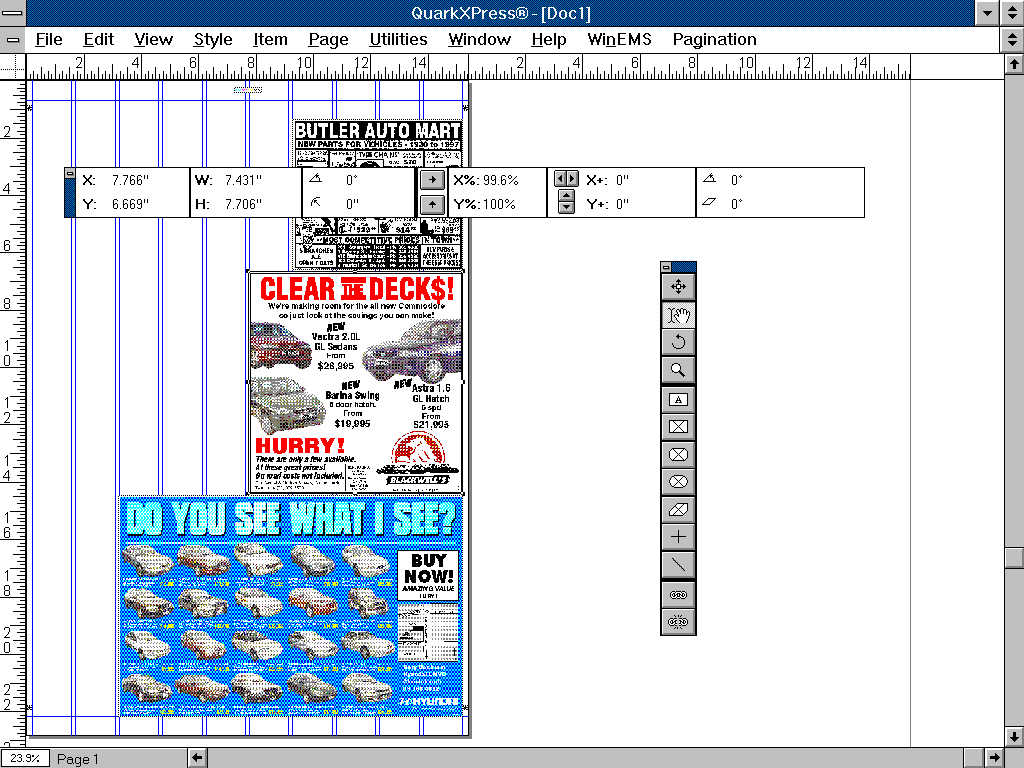Open the Item menu

coord(270,40)
